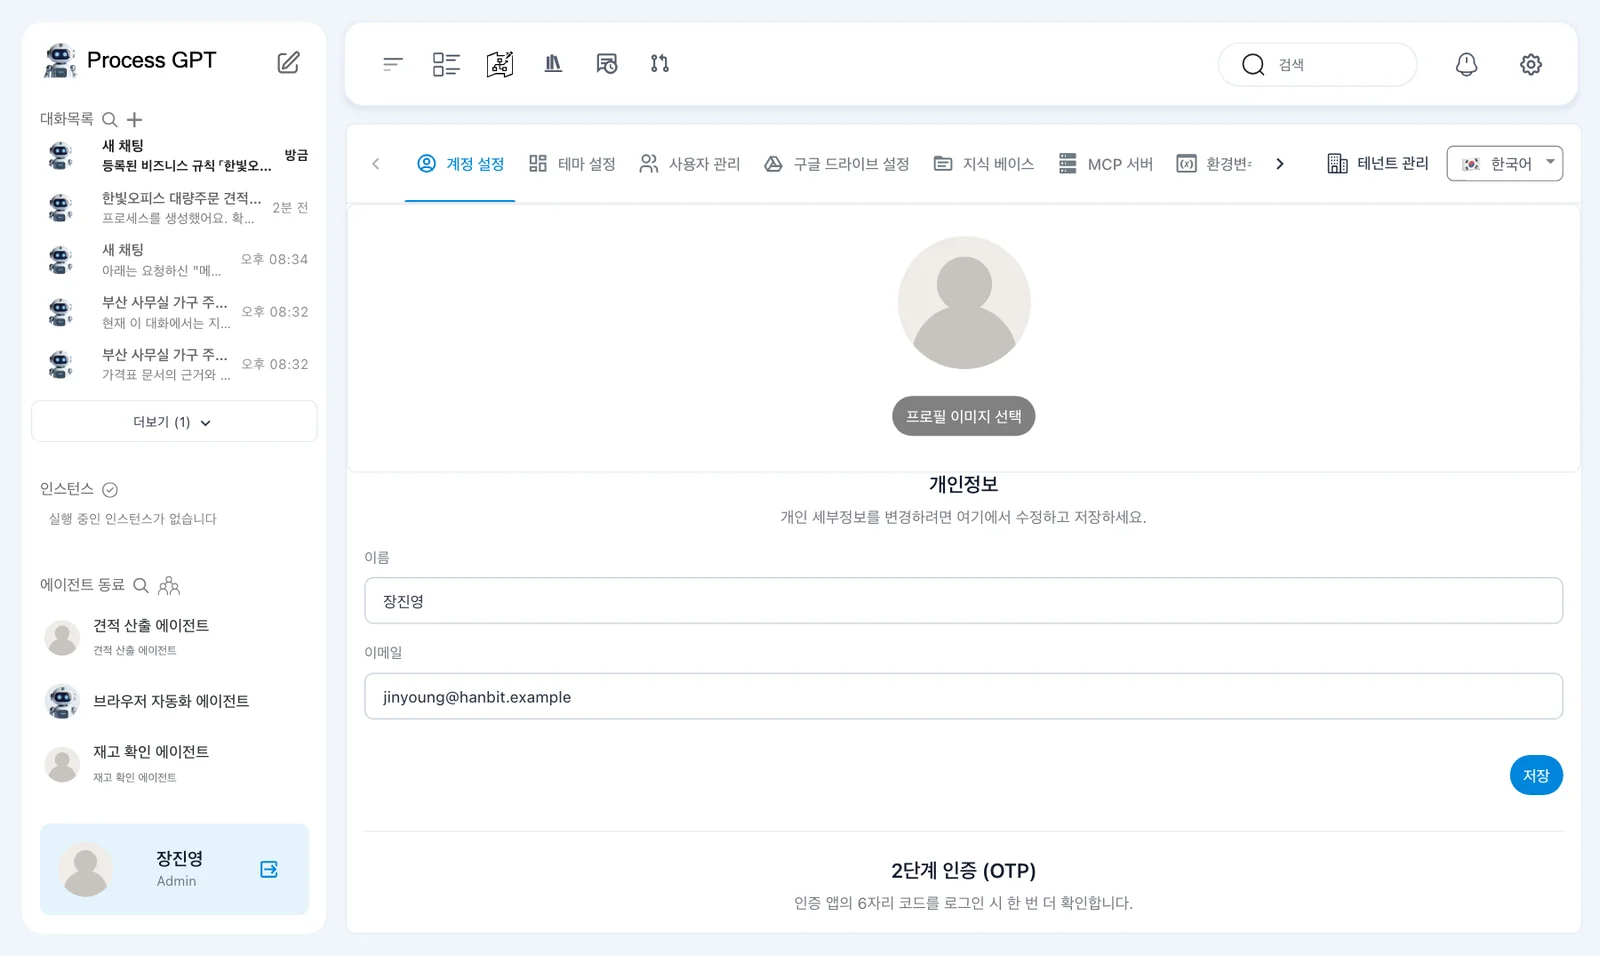Open the newest 새 채팅 conversation marked 방금
The height and width of the screenshot is (956, 1600).
pyautogui.click(x=174, y=155)
